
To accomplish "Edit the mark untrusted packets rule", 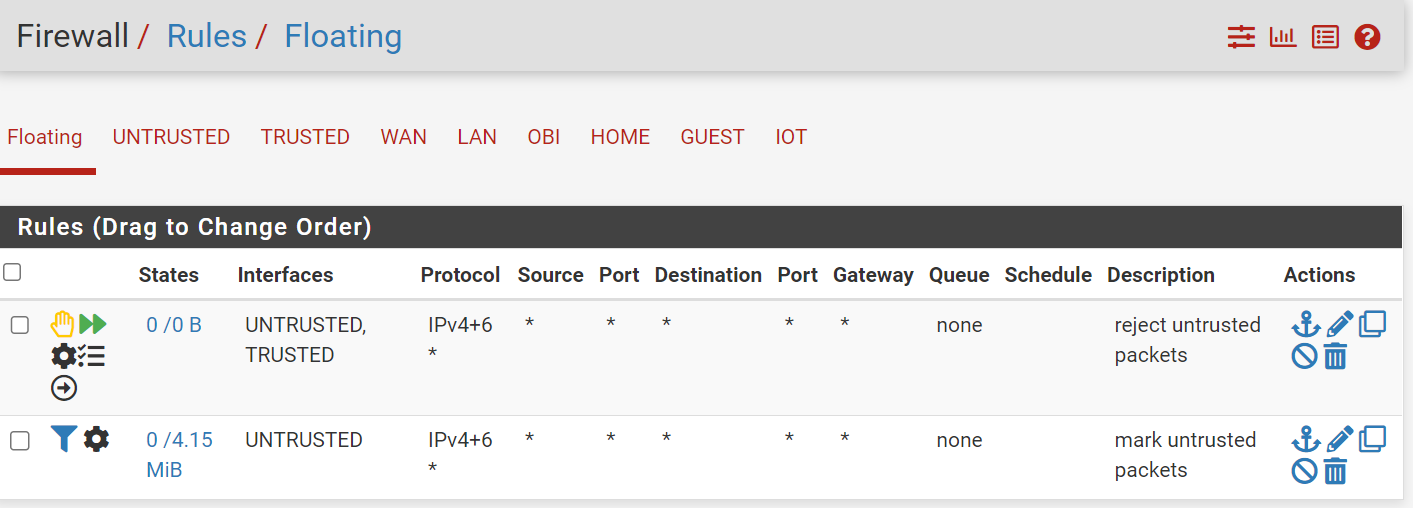I will 1340,439.
